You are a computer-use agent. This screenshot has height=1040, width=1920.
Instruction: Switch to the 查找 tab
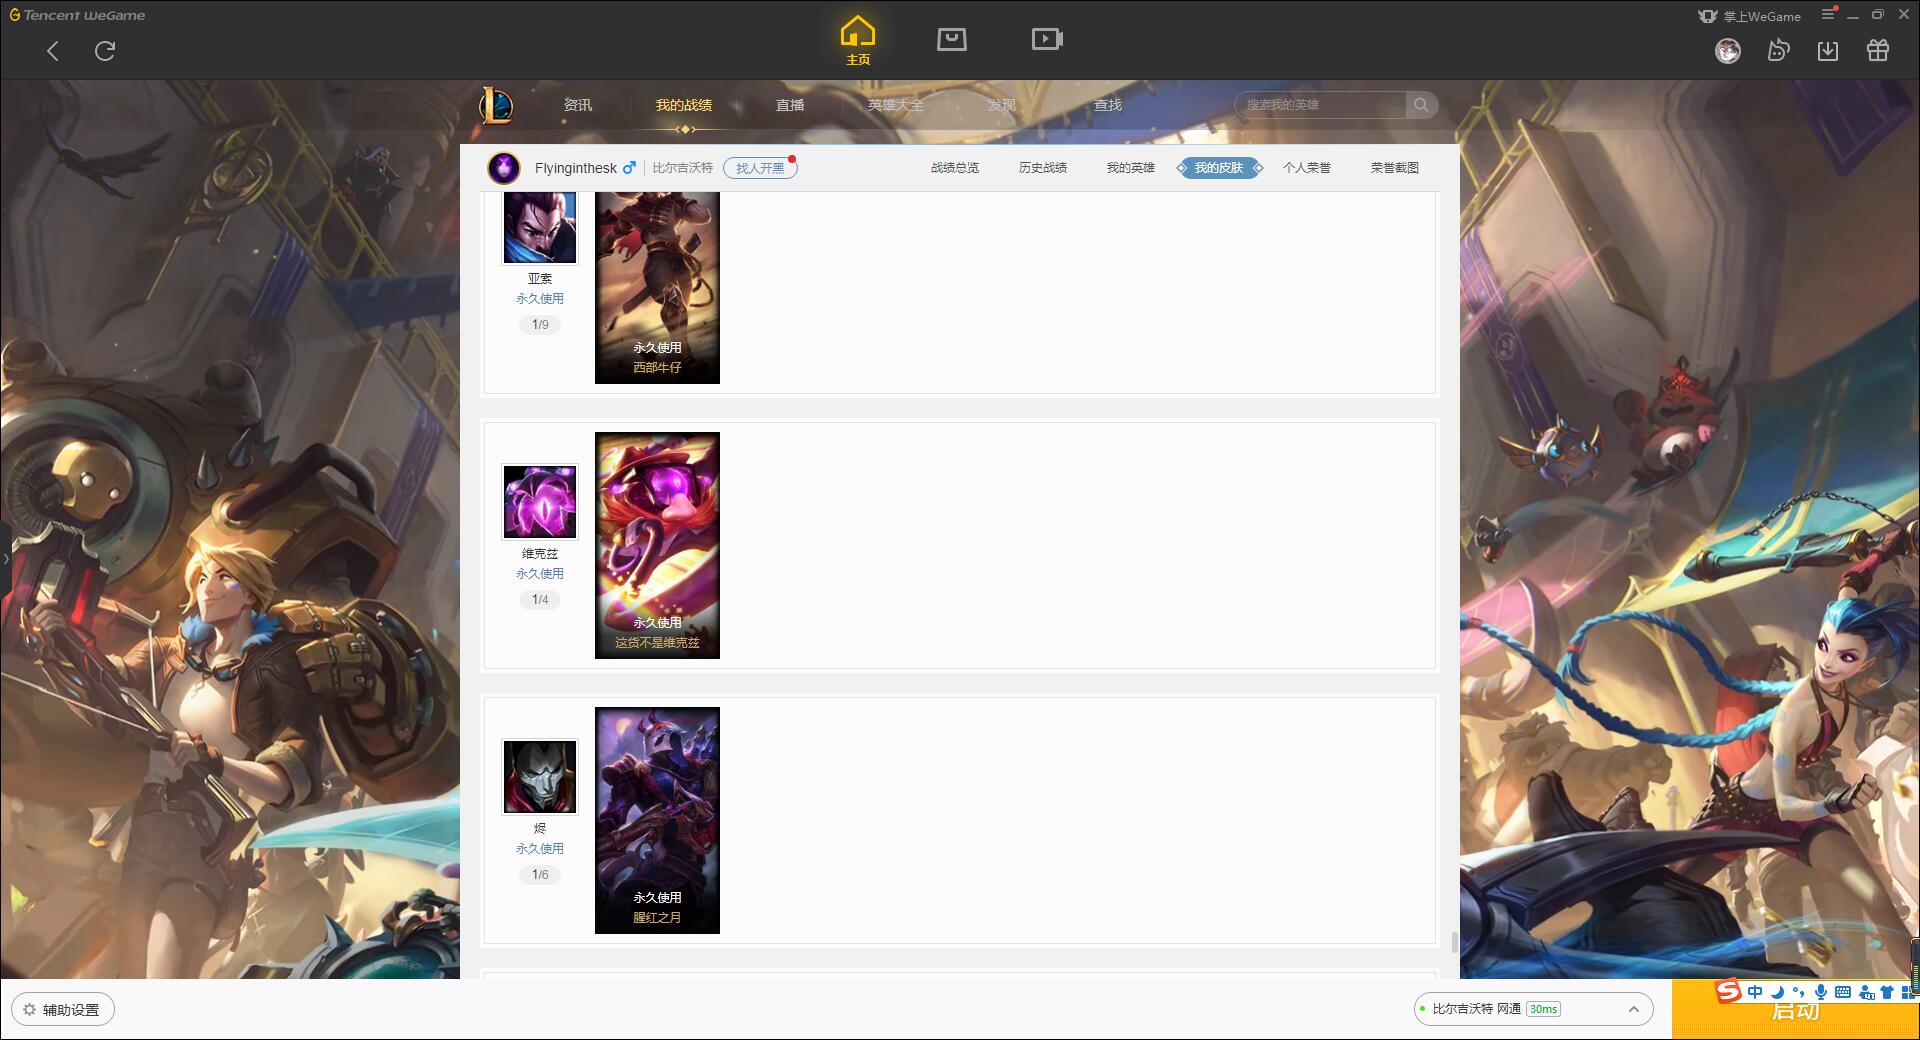[x=1108, y=105]
